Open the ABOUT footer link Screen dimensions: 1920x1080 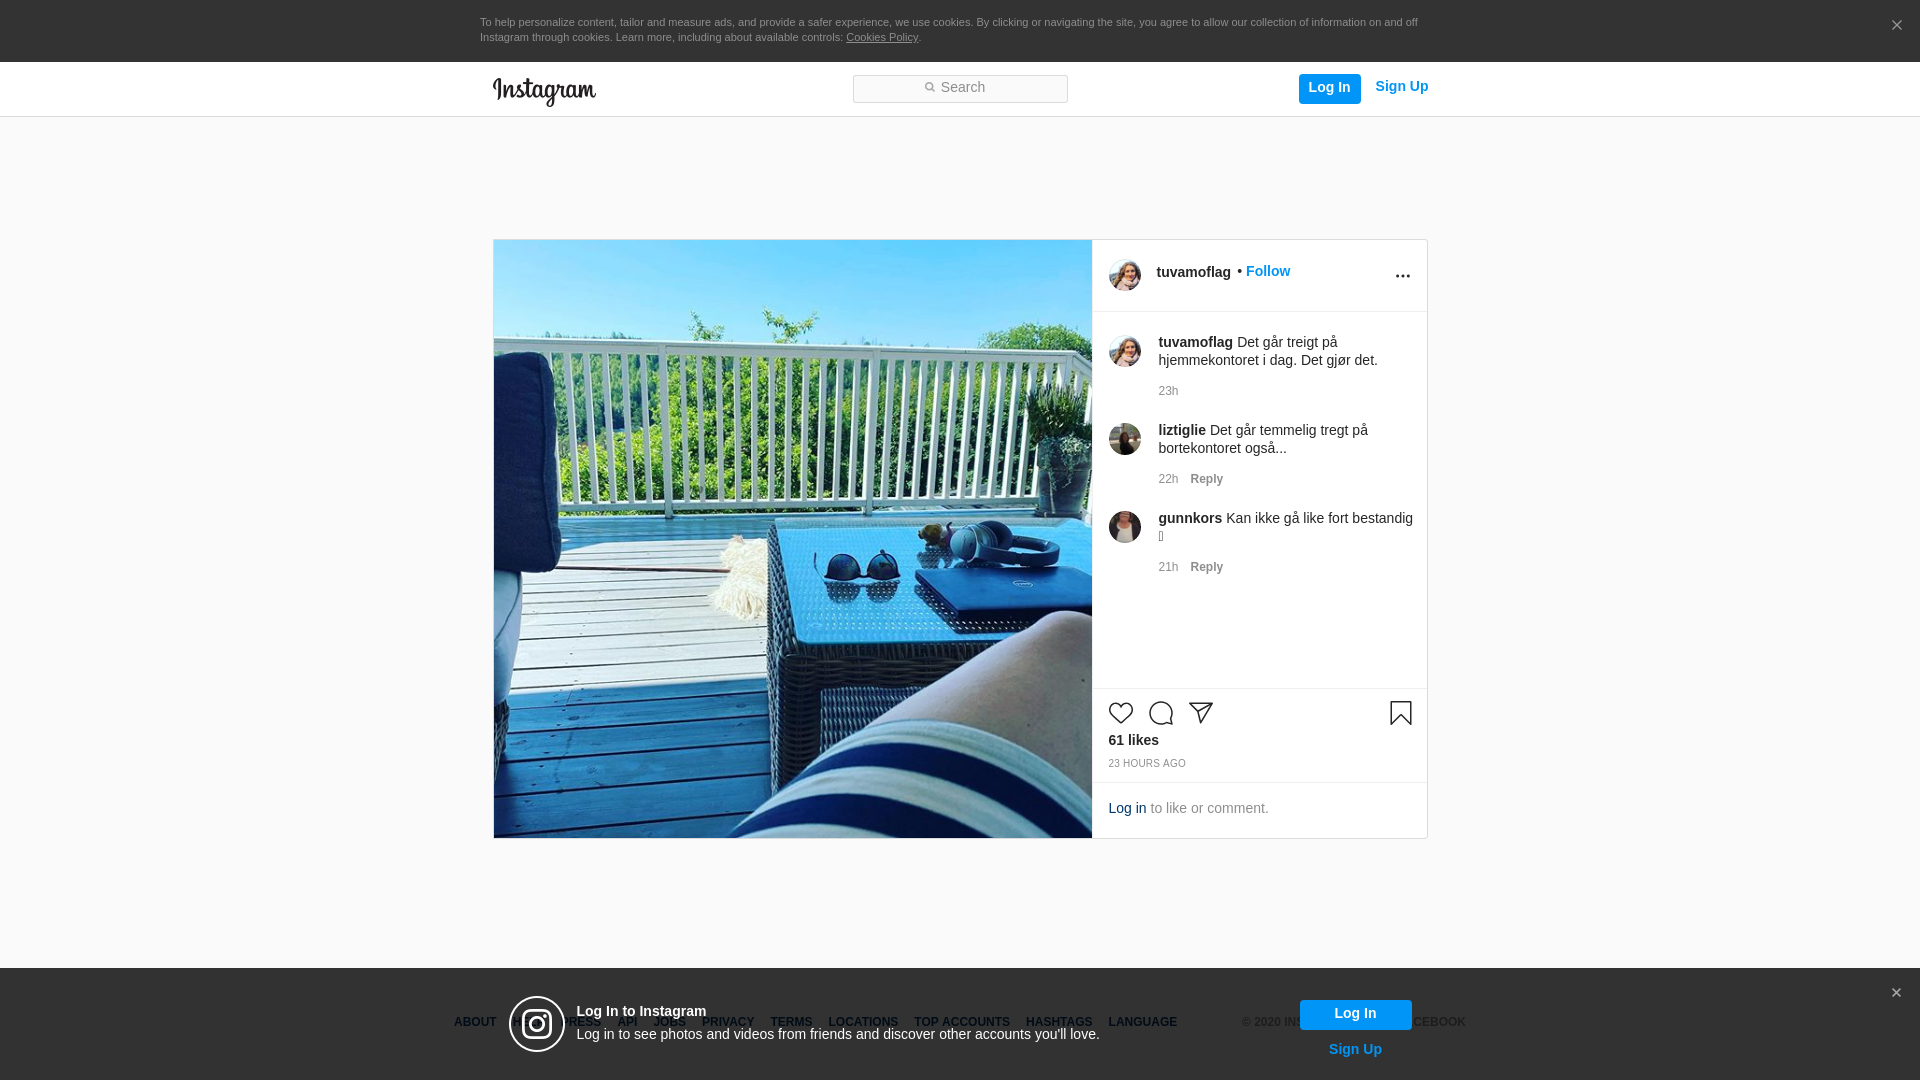coord(475,1022)
